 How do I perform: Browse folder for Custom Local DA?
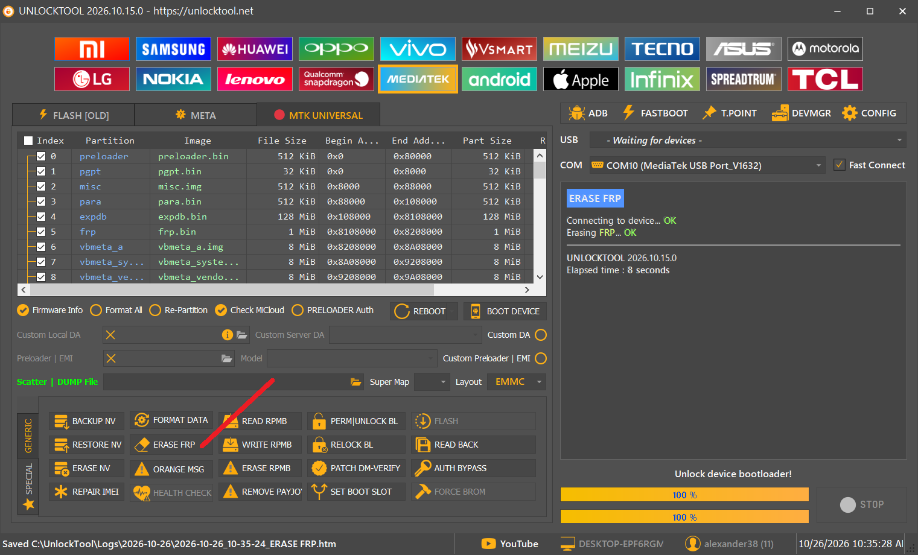pyautogui.click(x=242, y=335)
